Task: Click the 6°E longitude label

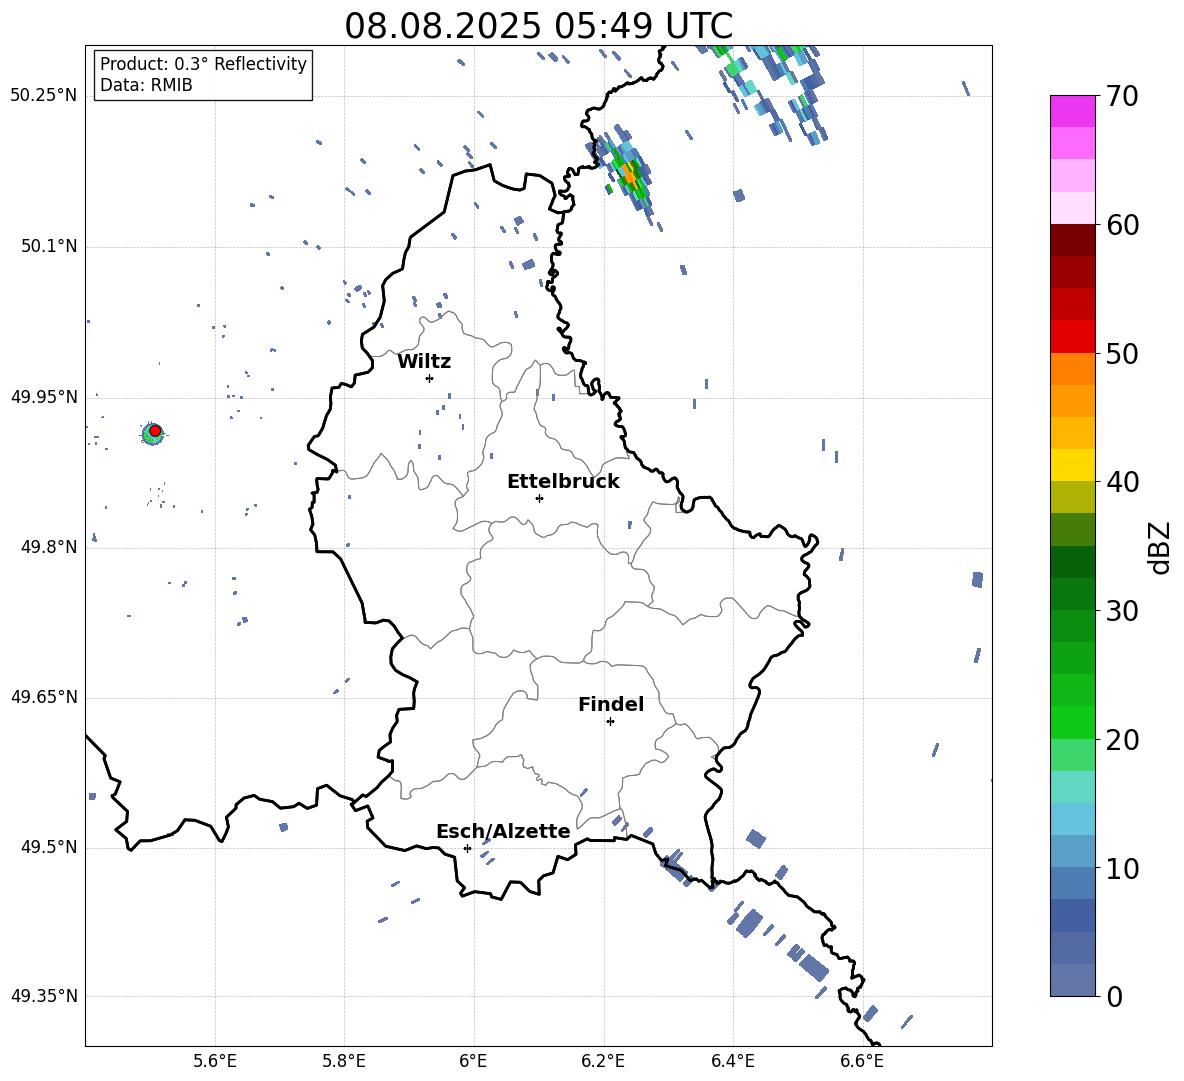Action: tap(473, 1061)
